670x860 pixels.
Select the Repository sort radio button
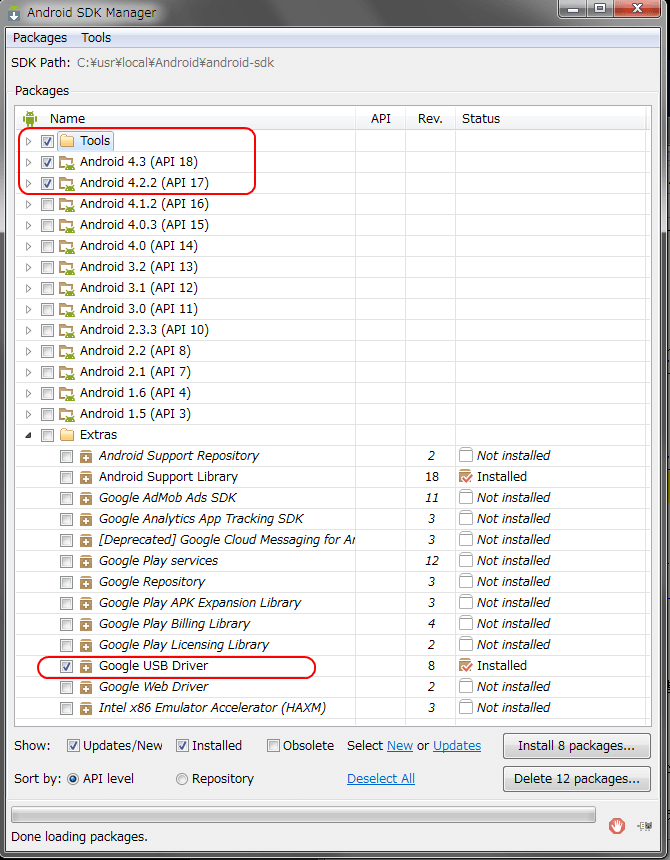pos(182,779)
